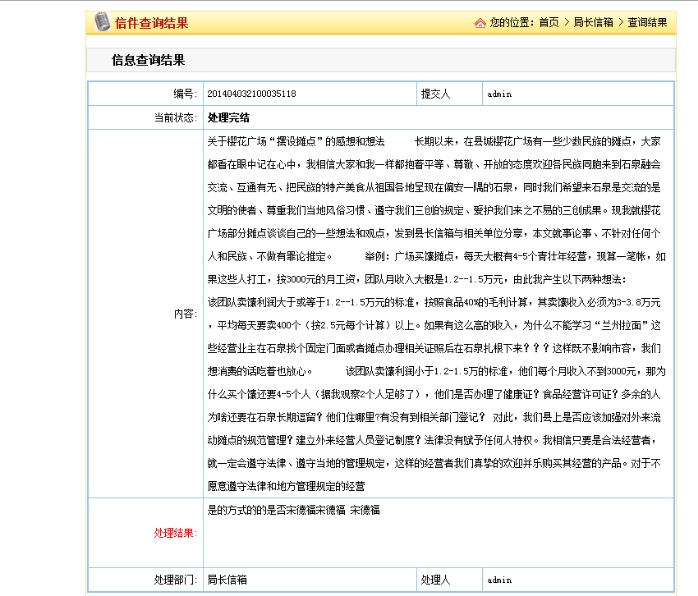Click the admin value beside 提交人

(500, 94)
